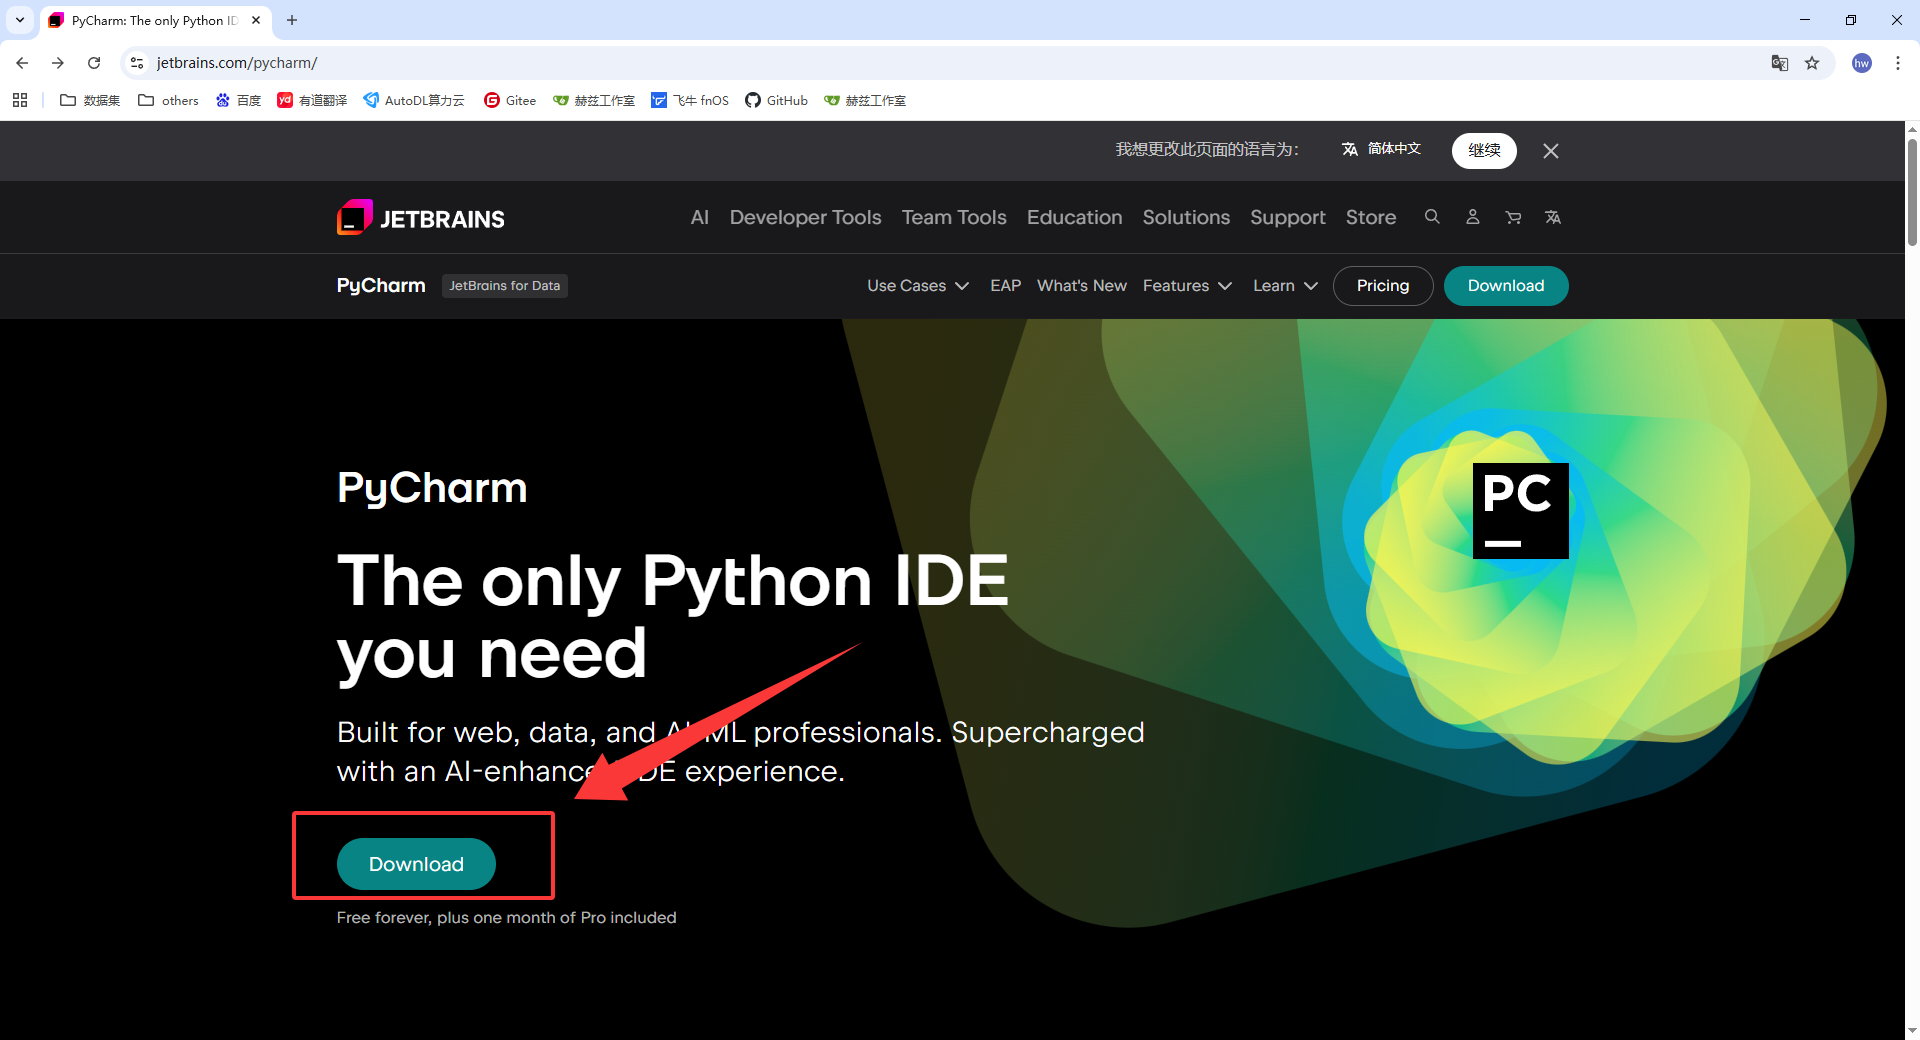The height and width of the screenshot is (1040, 1920).
Task: Open the 数据集 bookmarks folder
Action: pyautogui.click(x=90, y=100)
